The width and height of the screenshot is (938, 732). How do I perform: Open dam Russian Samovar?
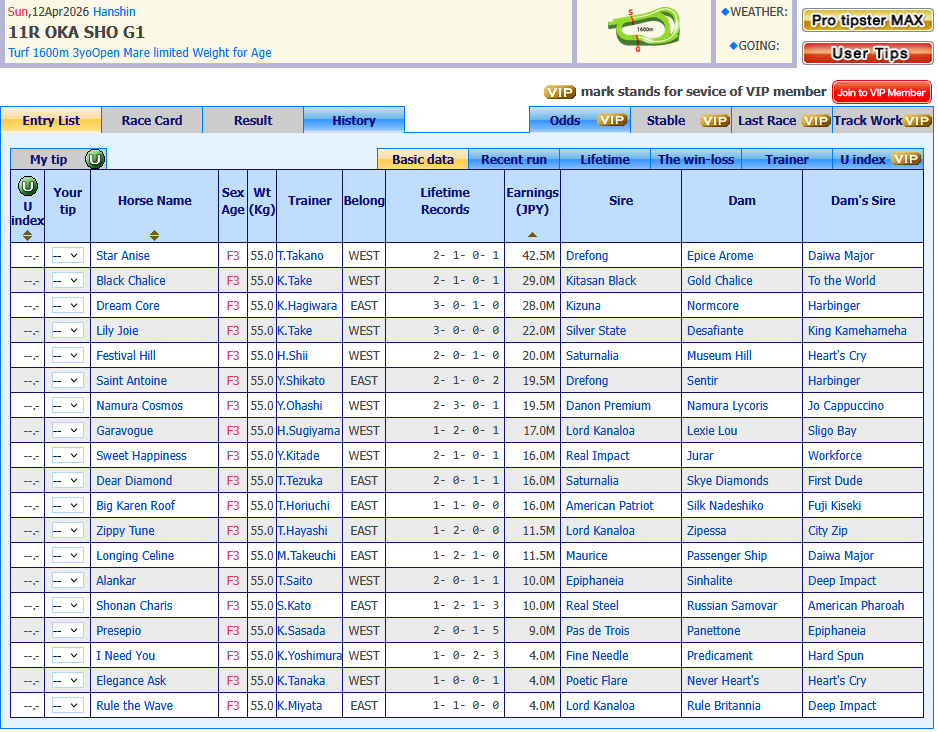732,605
